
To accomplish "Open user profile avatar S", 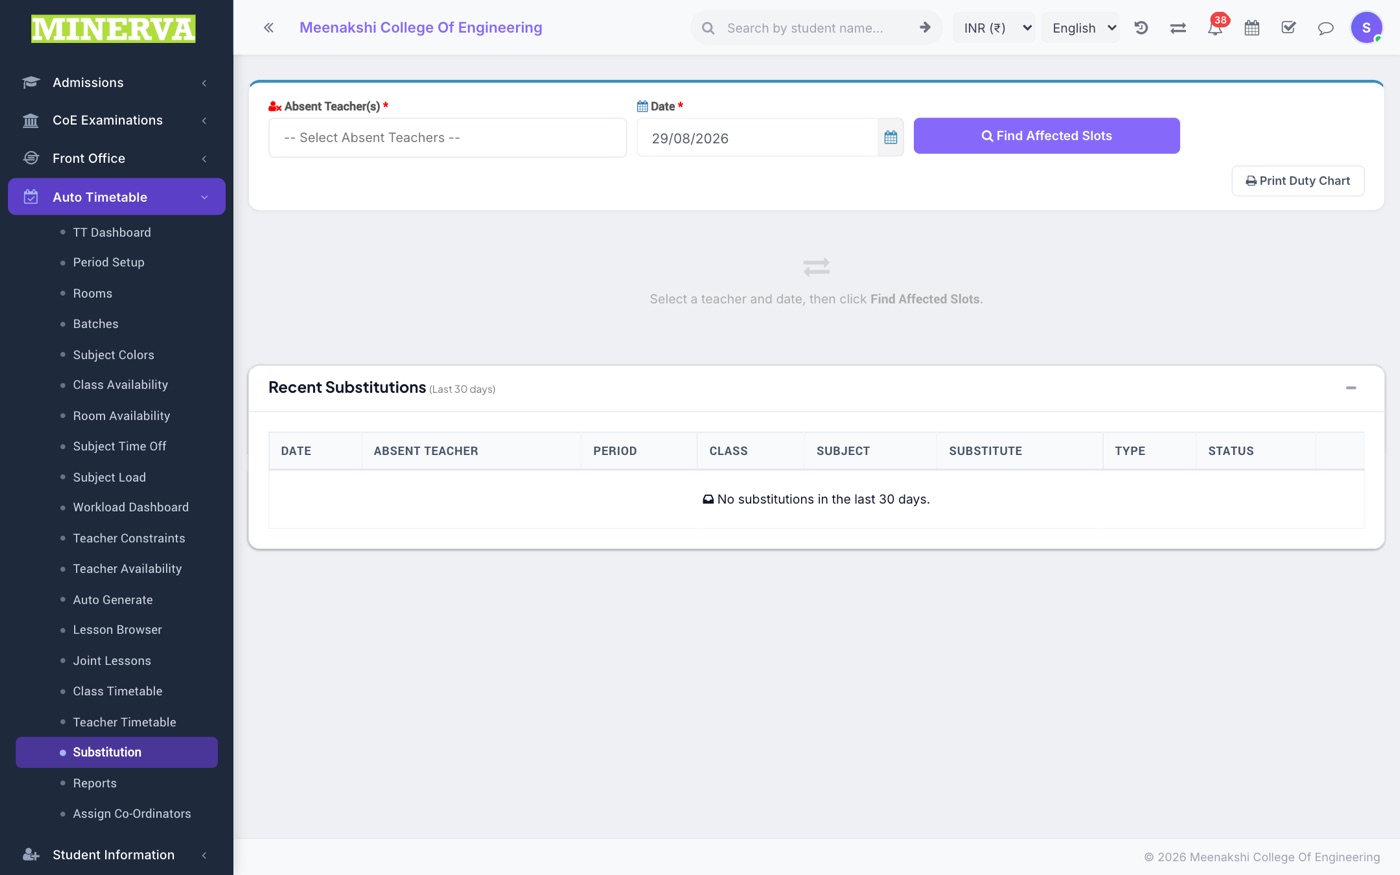I will 1366,28.
